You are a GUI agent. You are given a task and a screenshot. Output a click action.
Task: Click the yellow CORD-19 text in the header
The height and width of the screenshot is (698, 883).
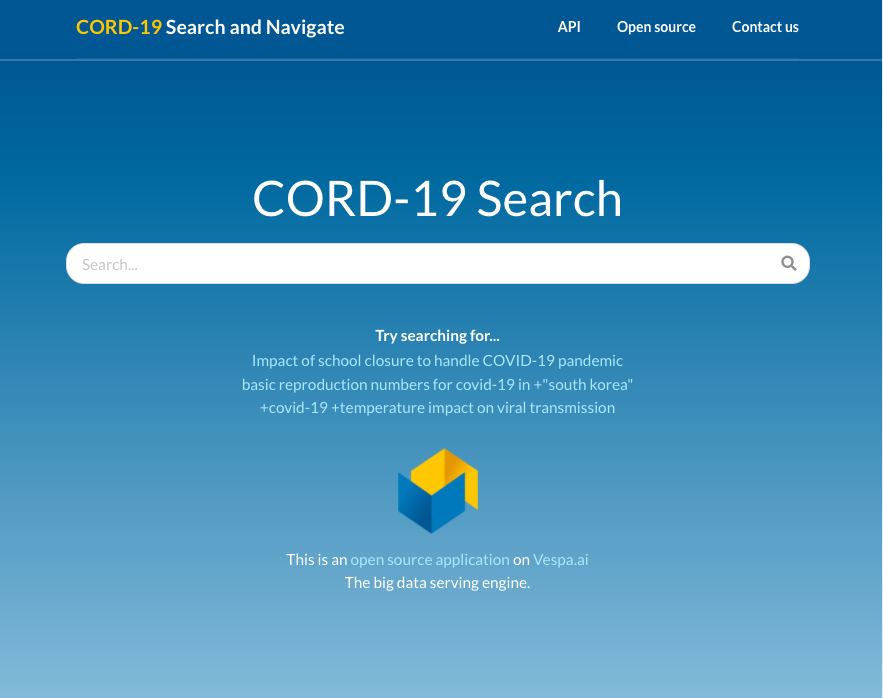[118, 27]
